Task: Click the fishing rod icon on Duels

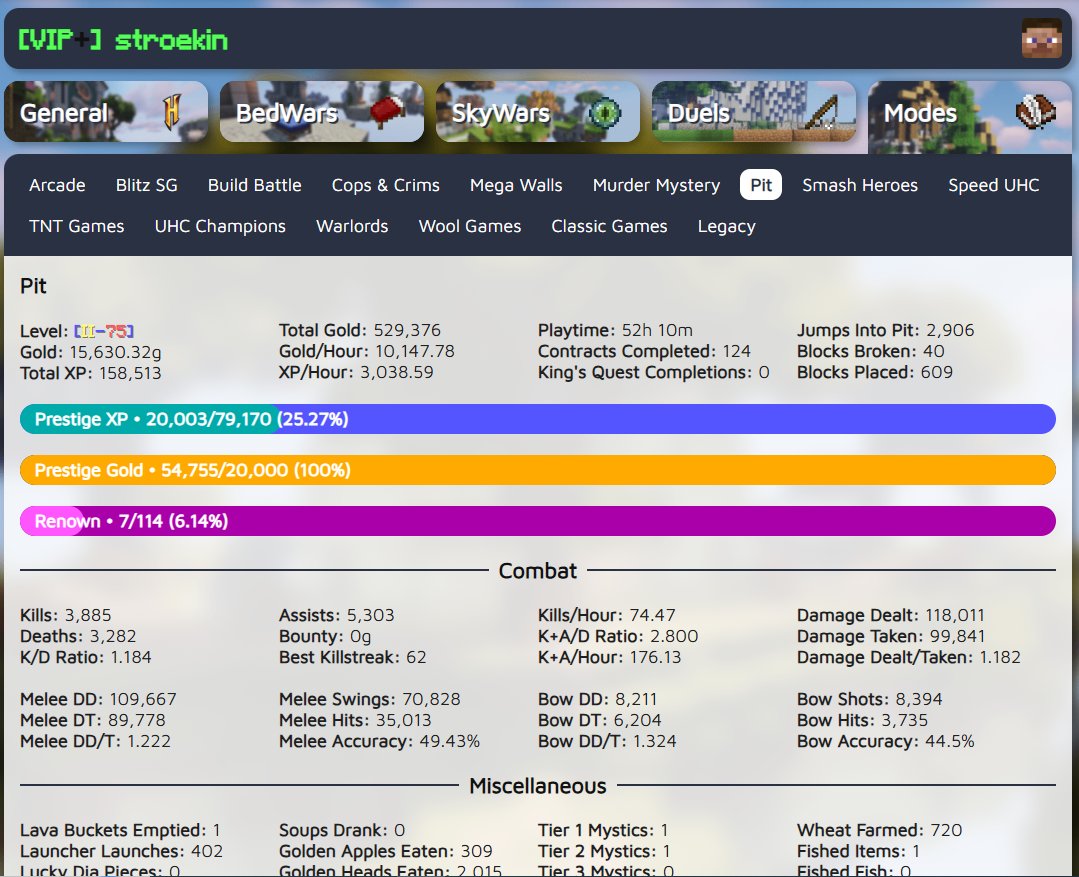Action: (x=820, y=112)
